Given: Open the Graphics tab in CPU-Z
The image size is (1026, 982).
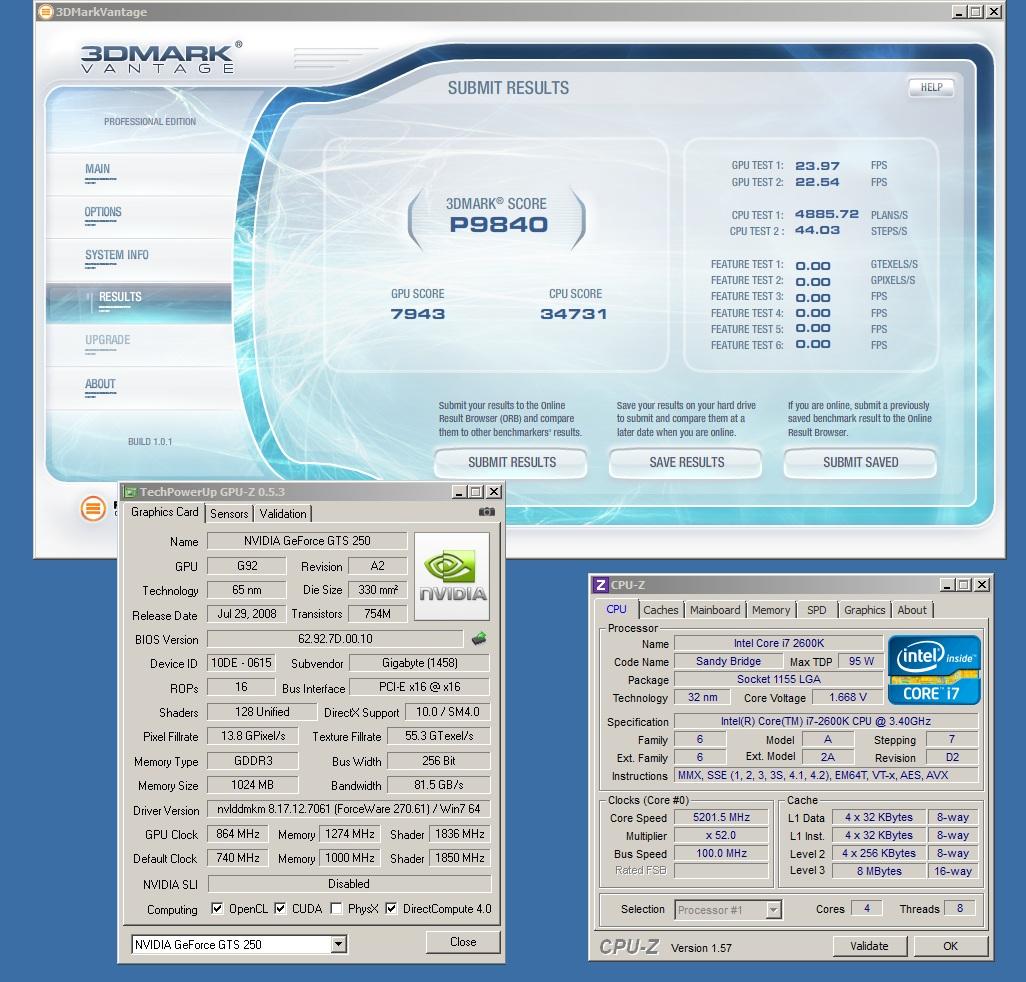Looking at the screenshot, I should [864, 610].
